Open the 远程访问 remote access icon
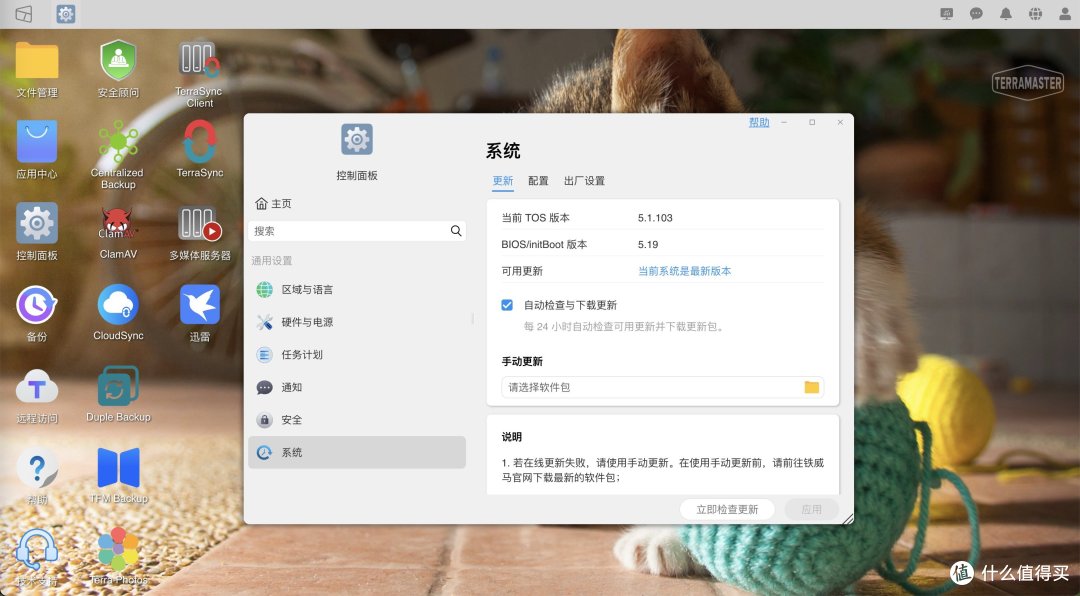The width and height of the screenshot is (1080, 596). (37, 386)
